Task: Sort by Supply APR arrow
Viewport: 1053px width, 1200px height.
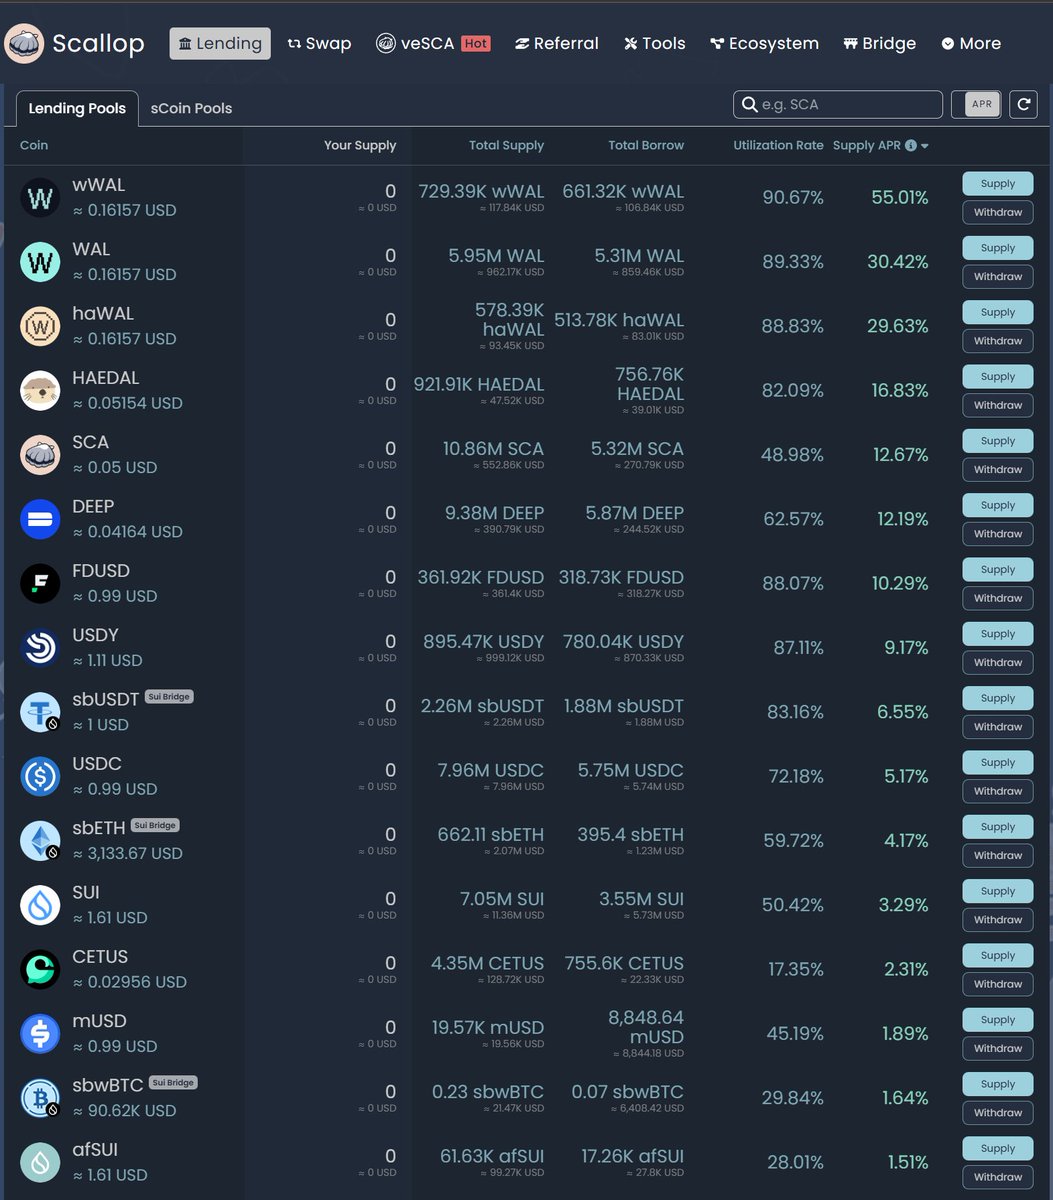Action: pos(925,146)
